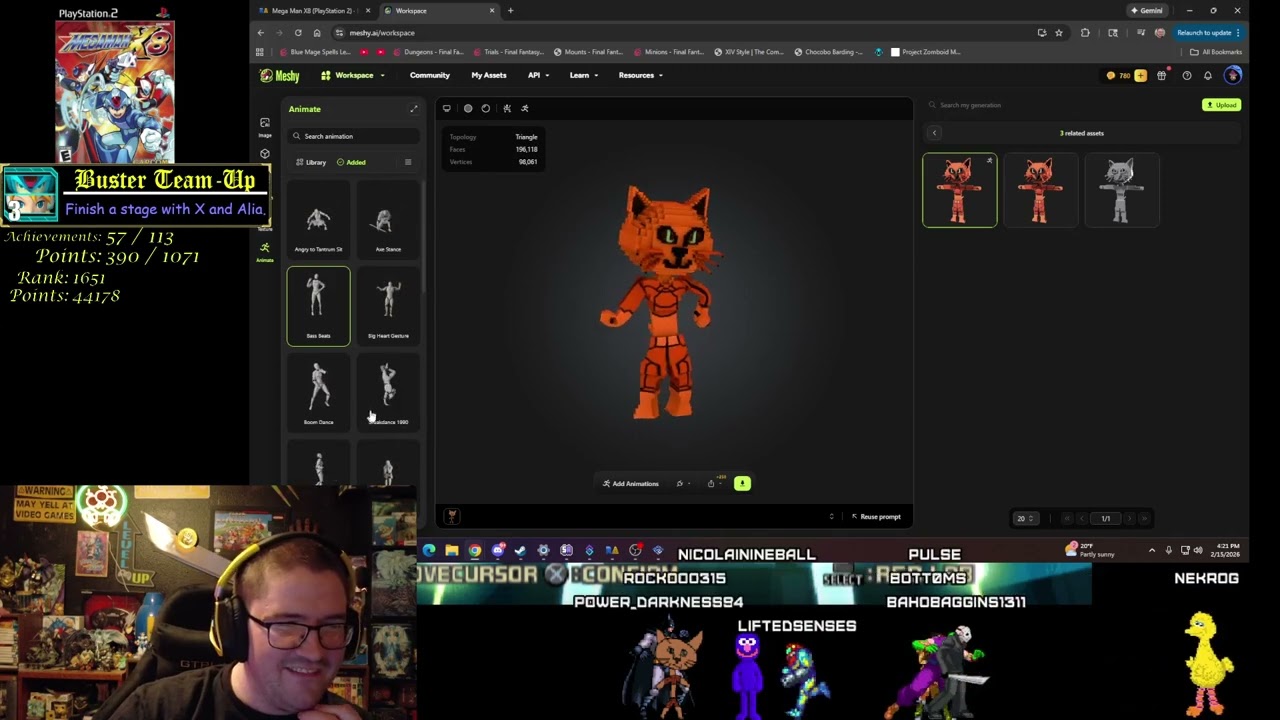Select the Boom Dance animation
The image size is (1280, 720).
coord(318,392)
